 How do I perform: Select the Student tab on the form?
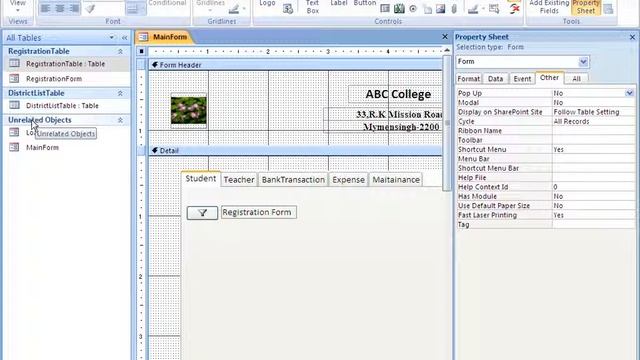coord(200,179)
